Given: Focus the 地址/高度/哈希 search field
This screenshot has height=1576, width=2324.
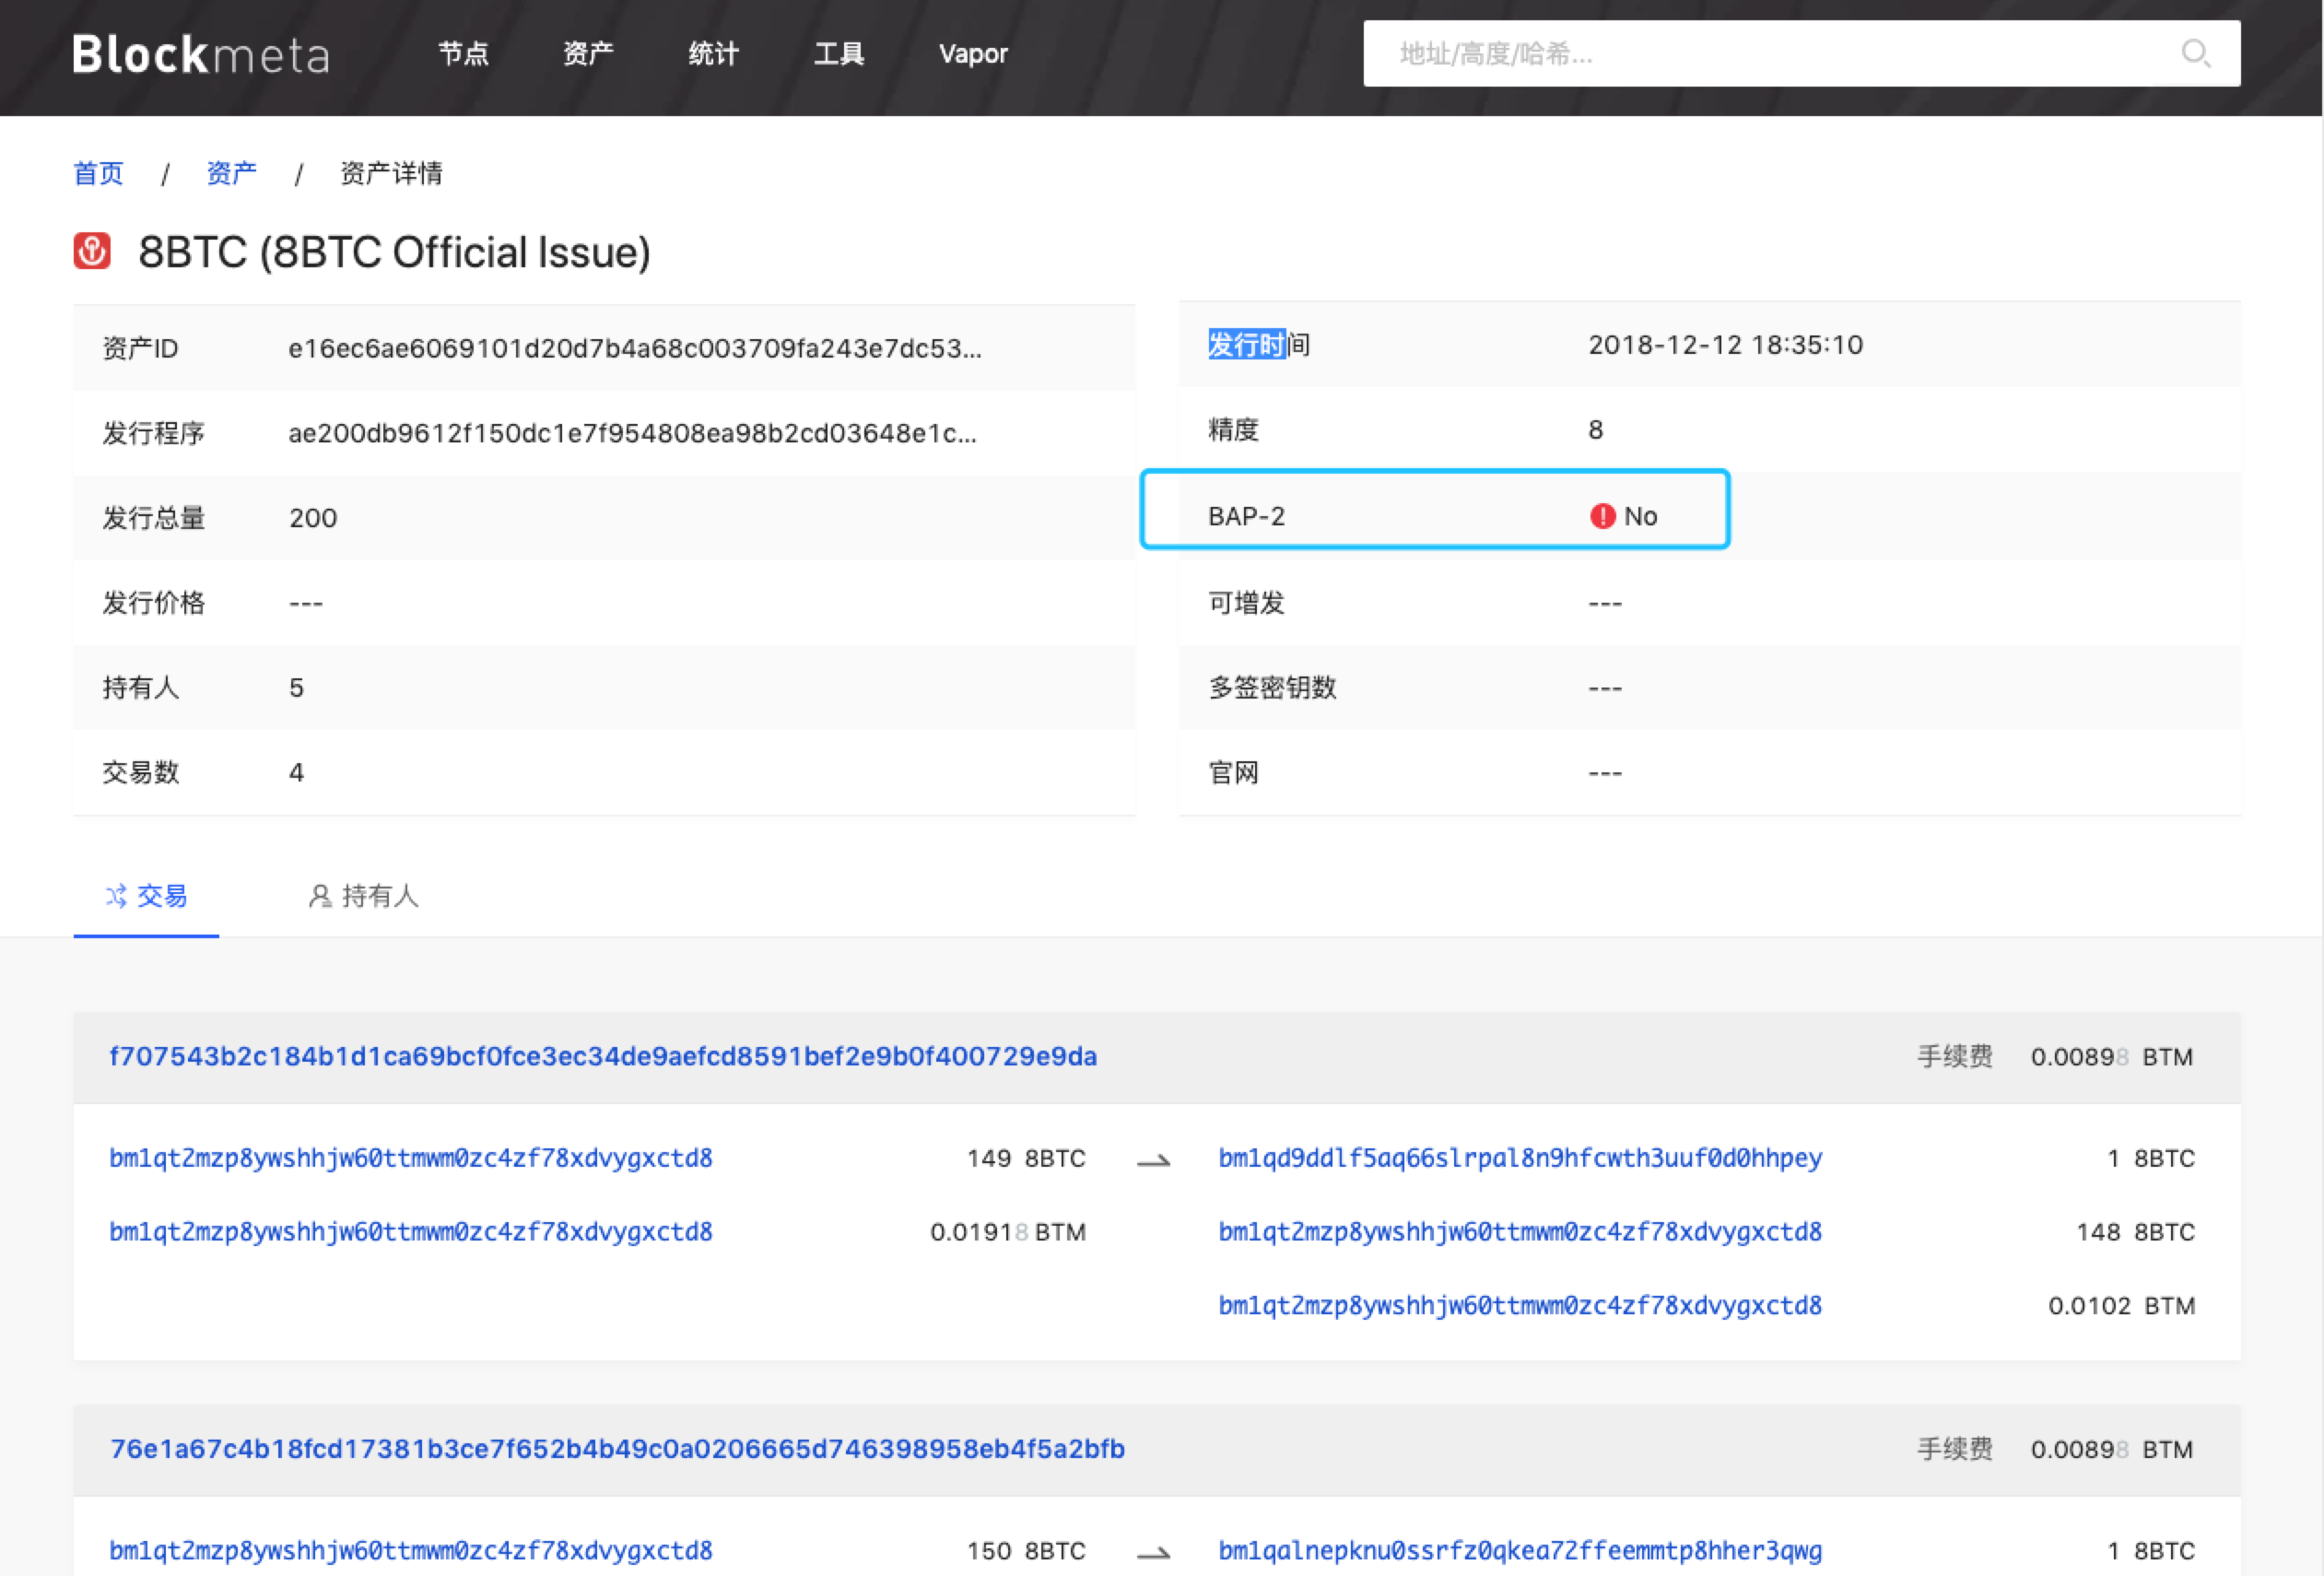Looking at the screenshot, I should (1802, 53).
